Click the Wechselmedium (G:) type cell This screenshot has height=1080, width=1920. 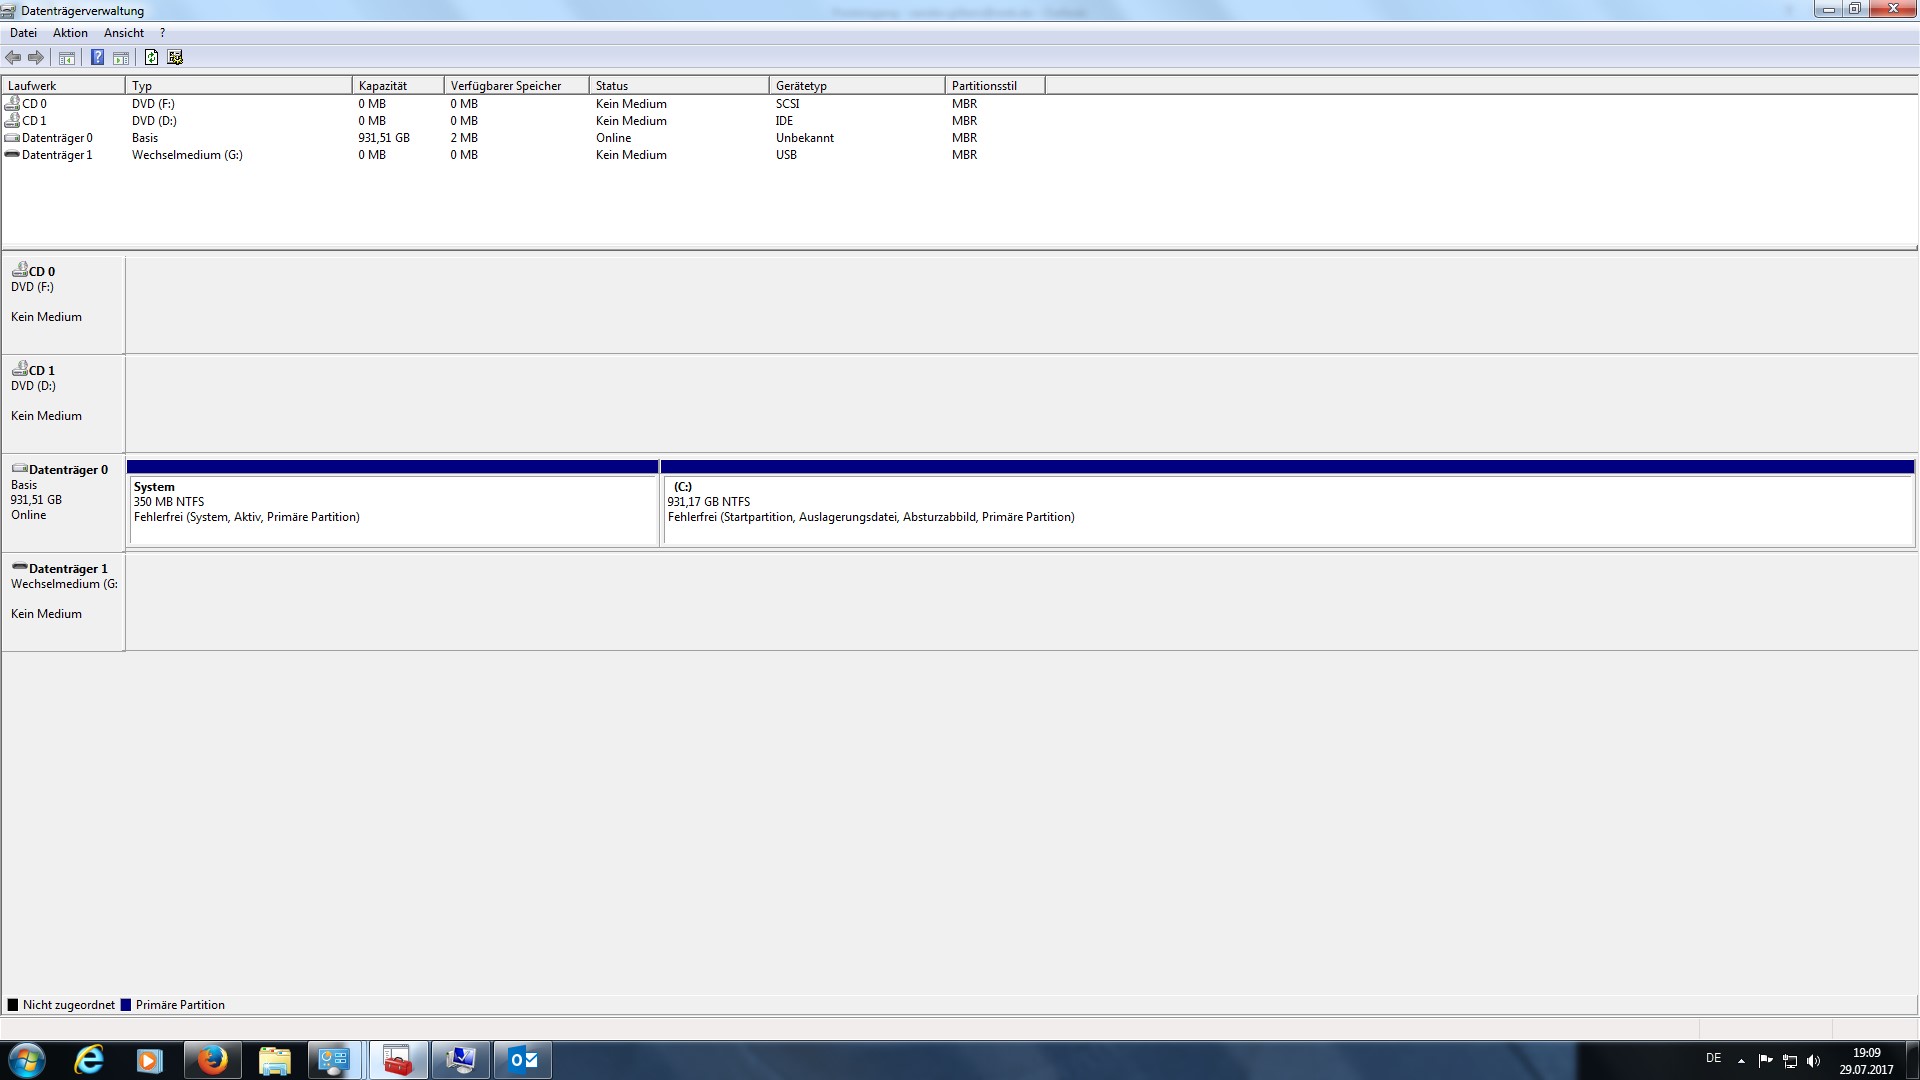(187, 155)
